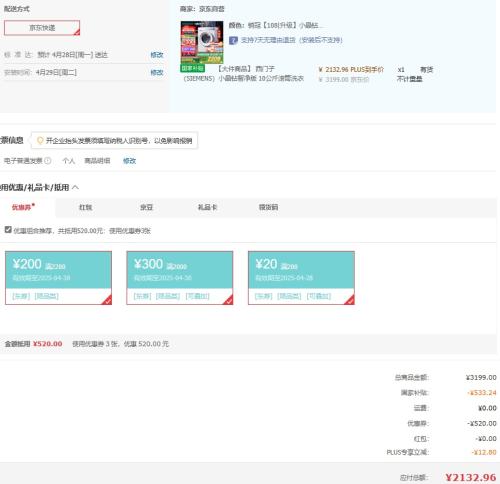Click the 金额抵用 ¥520.00 amount
500x484 pixels.
(x=48, y=344)
